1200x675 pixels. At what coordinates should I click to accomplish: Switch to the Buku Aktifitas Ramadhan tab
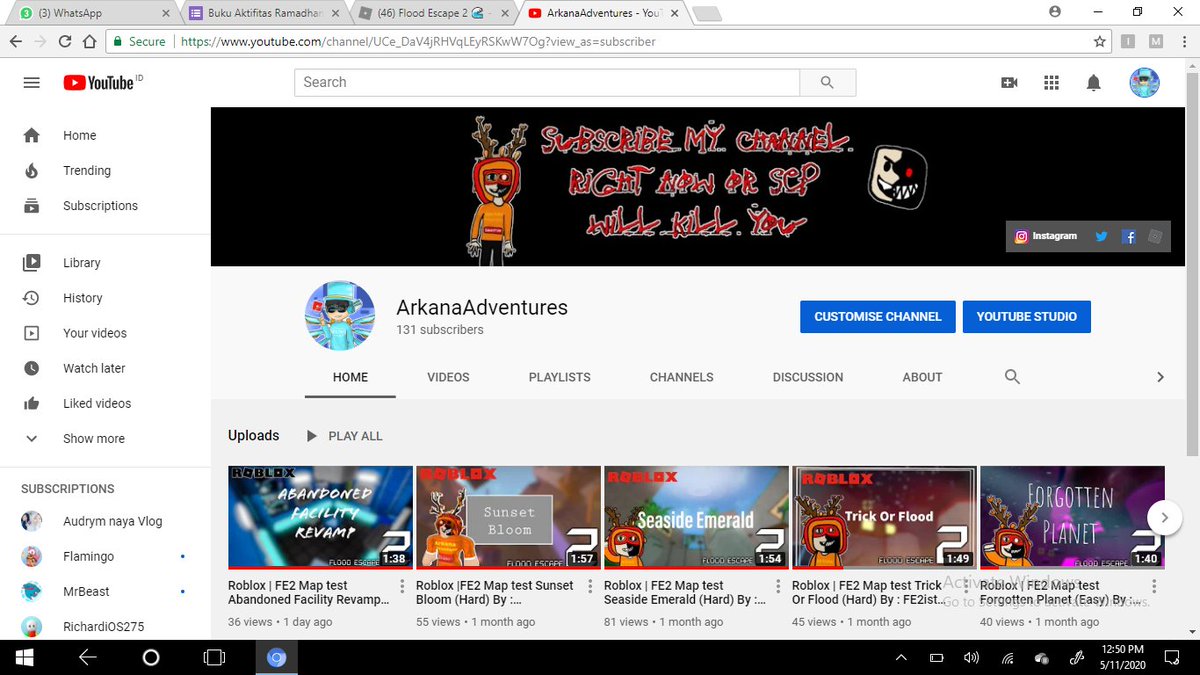point(263,13)
